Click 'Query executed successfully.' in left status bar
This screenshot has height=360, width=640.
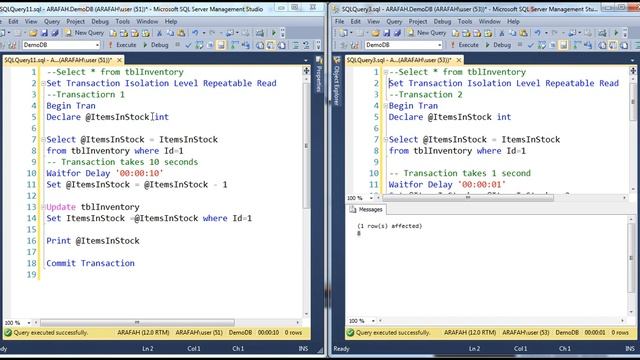[x=51, y=333]
